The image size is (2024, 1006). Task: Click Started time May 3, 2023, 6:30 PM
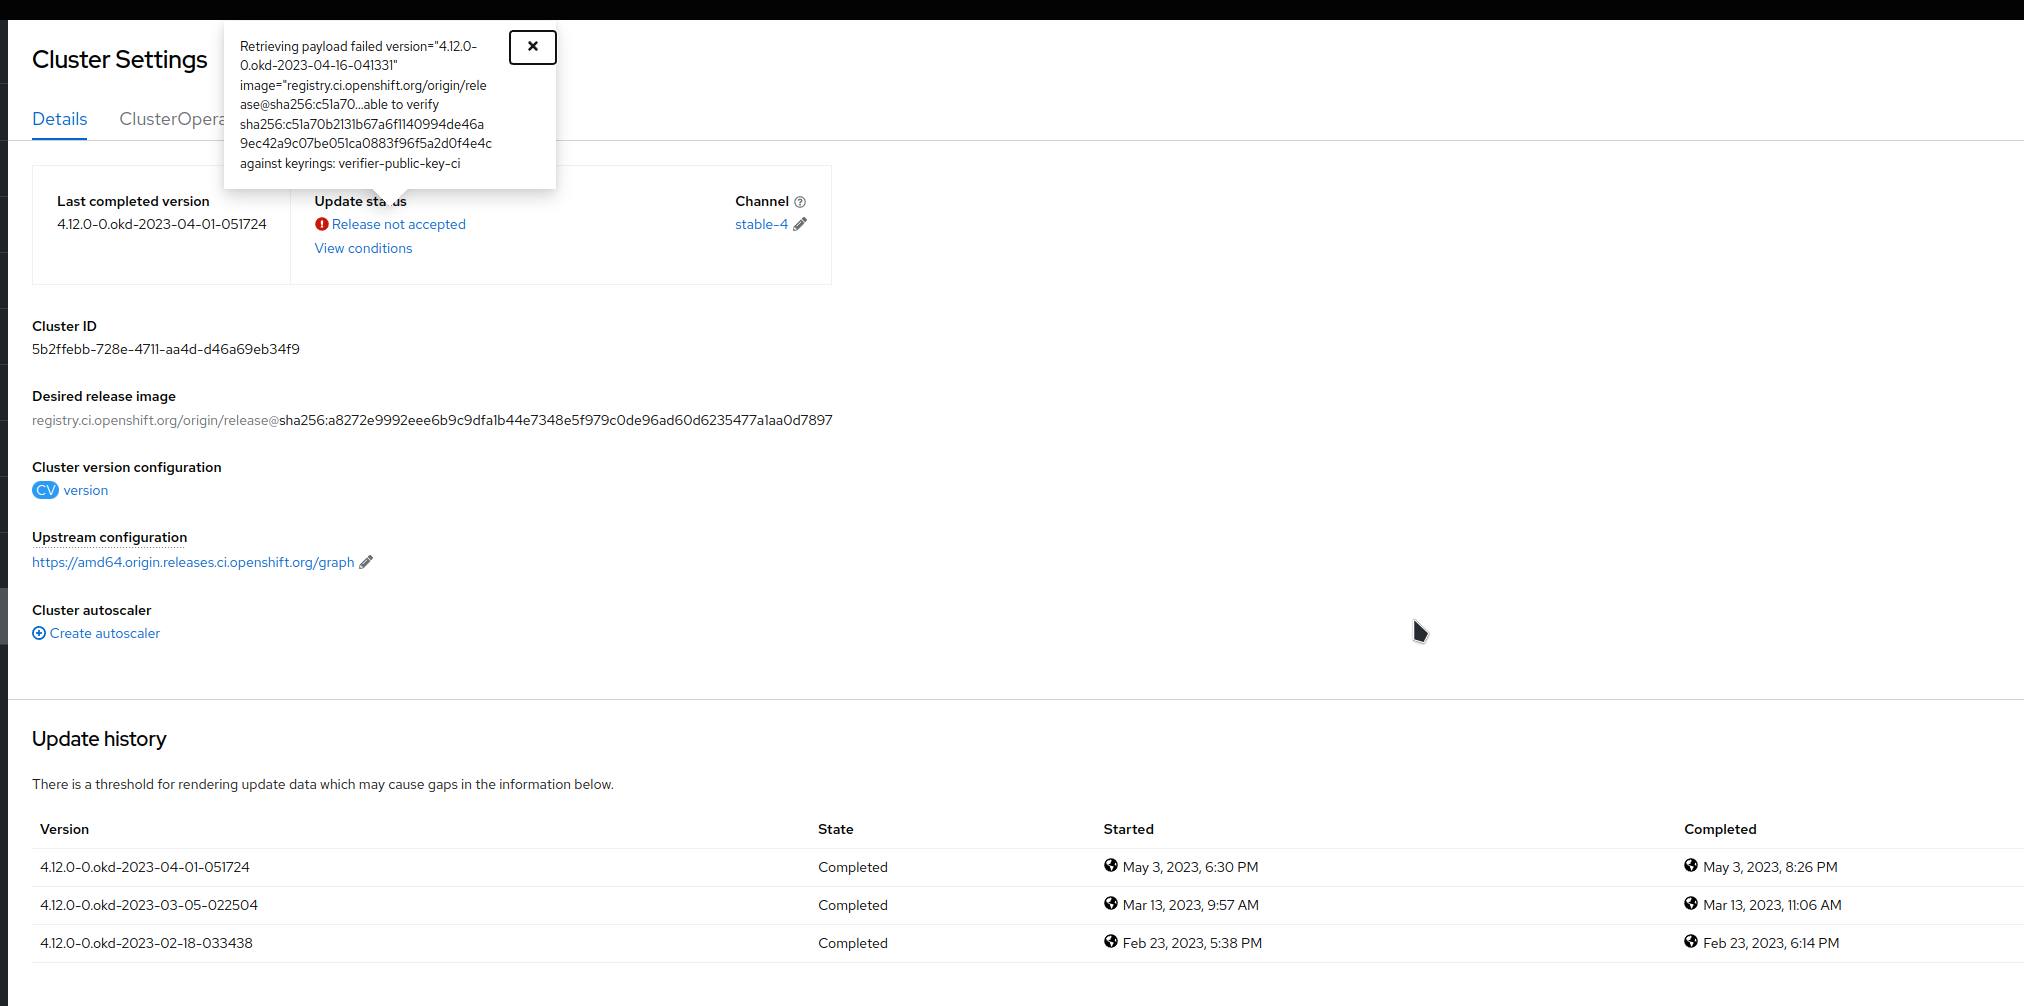pyautogui.click(x=1190, y=867)
